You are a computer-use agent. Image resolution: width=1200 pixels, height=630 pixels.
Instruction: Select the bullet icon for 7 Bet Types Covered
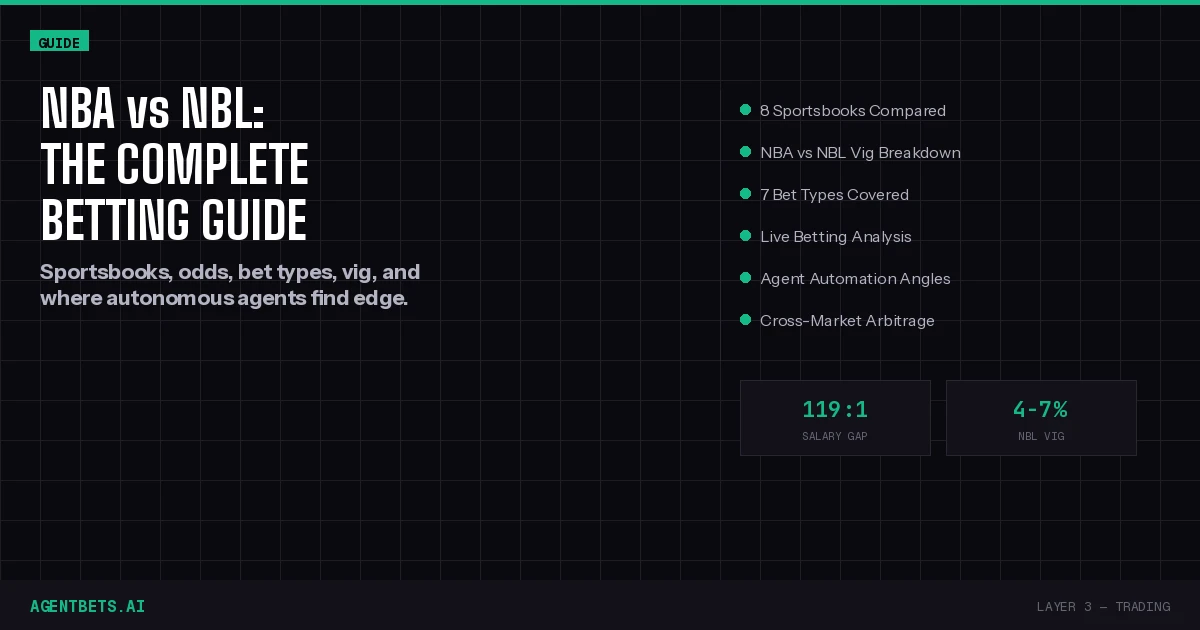coord(745,194)
